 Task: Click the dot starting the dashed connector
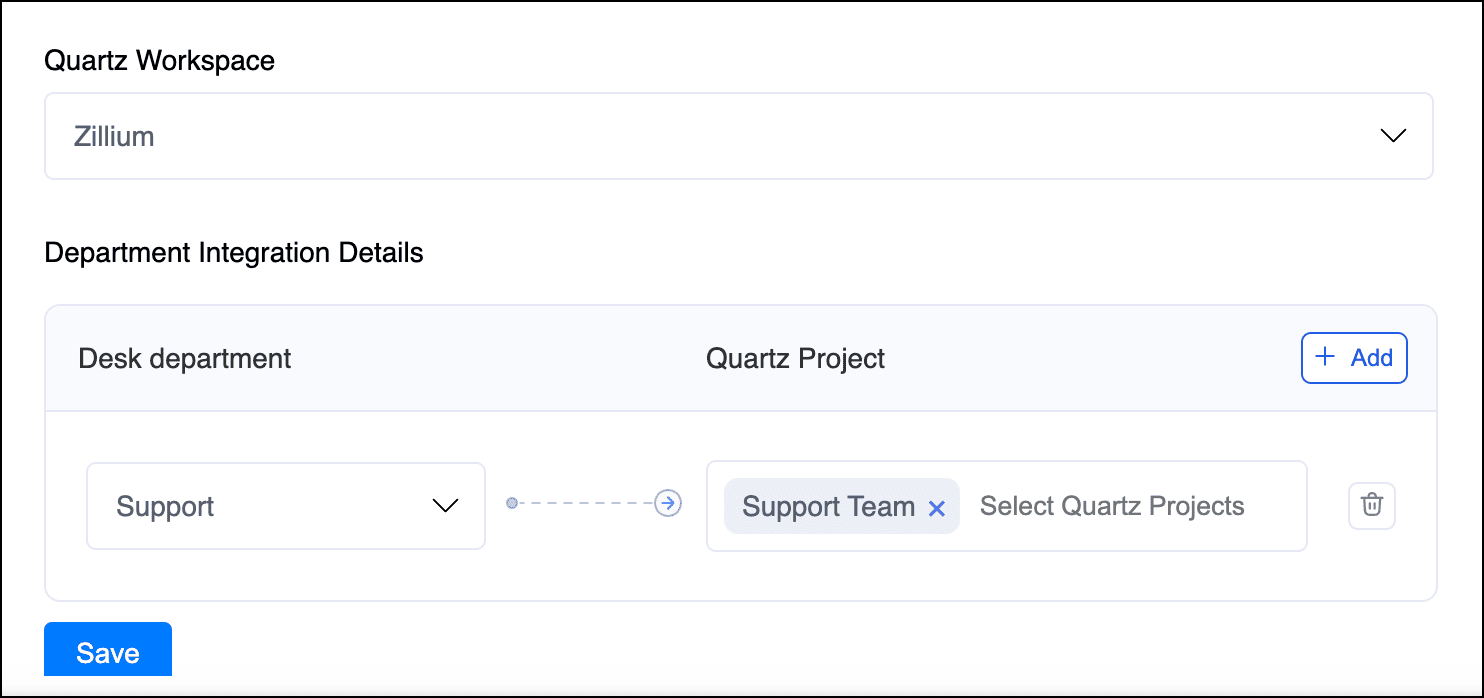pos(512,503)
